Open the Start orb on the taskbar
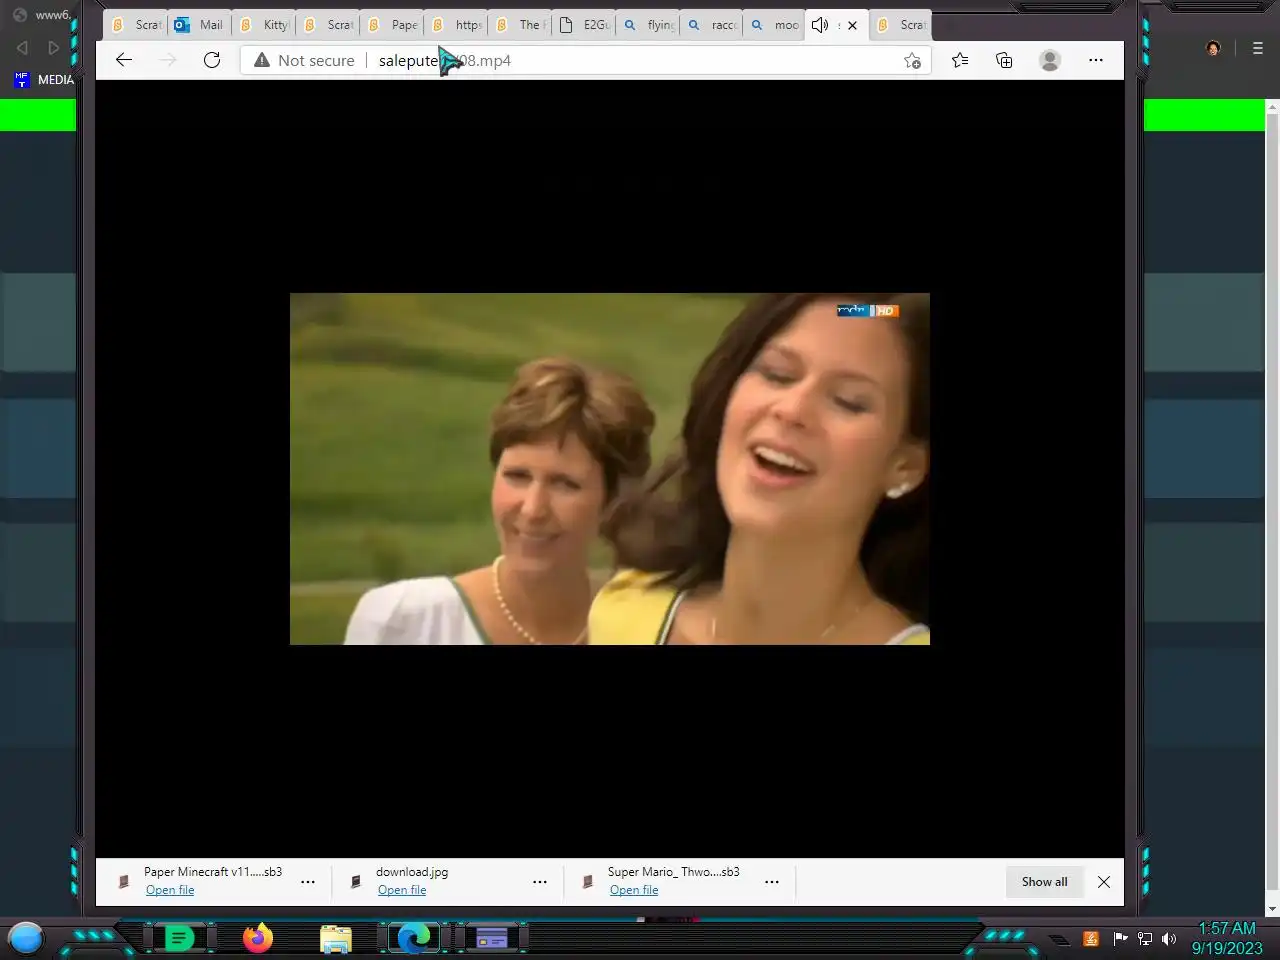1280x960 pixels. (25, 938)
